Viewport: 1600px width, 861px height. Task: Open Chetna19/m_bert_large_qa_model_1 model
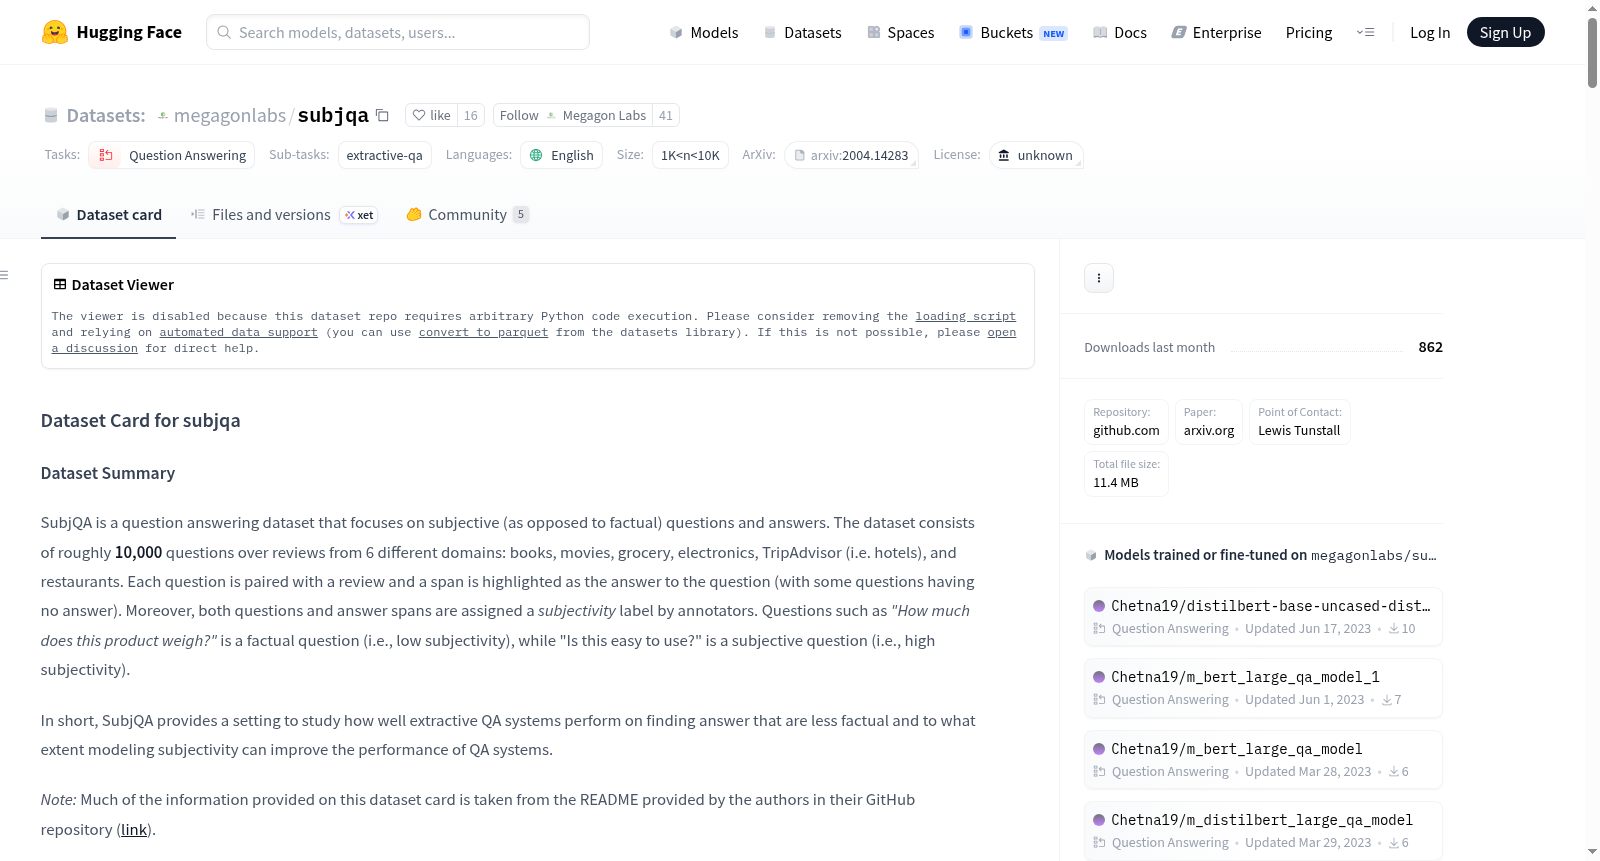point(1263,687)
